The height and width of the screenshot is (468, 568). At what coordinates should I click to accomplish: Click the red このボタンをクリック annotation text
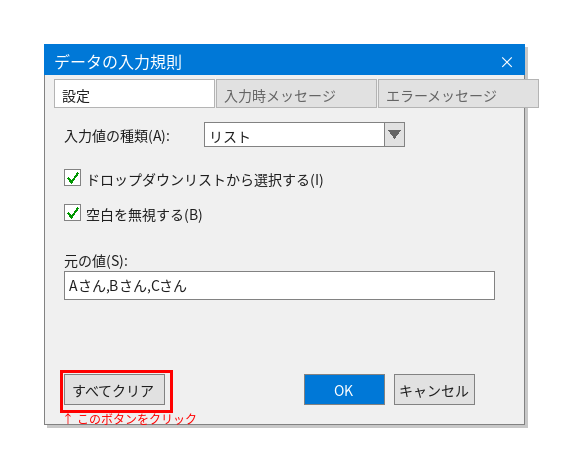(137, 419)
